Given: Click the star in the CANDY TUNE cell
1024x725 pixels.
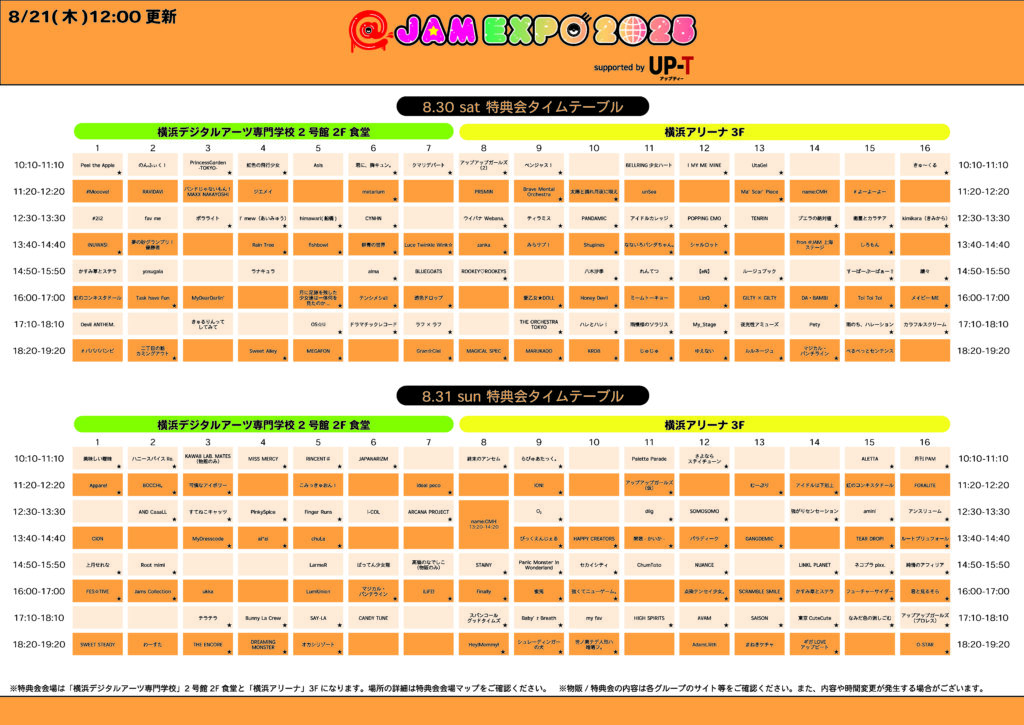Looking at the screenshot, I should point(397,625).
